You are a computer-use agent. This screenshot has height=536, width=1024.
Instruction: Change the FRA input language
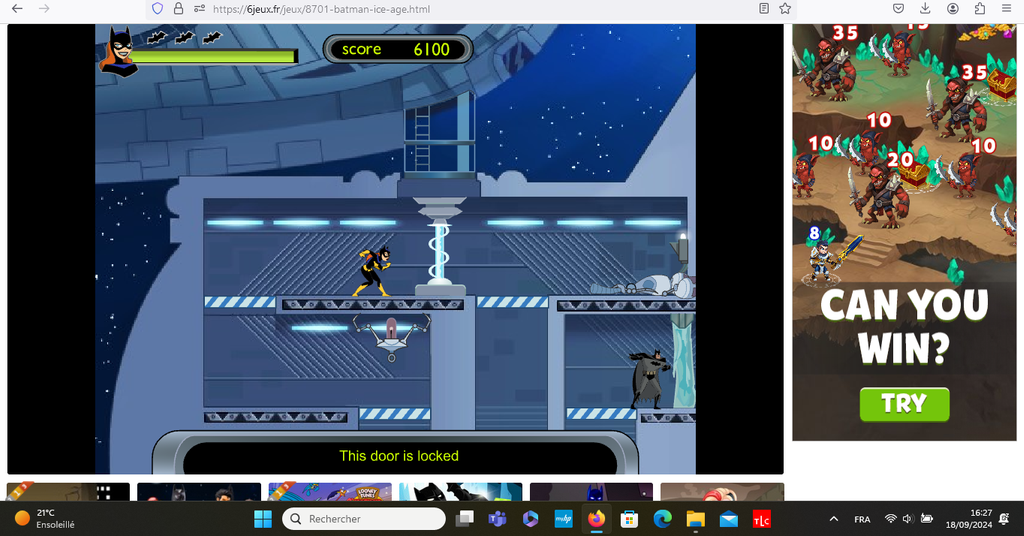(862, 519)
